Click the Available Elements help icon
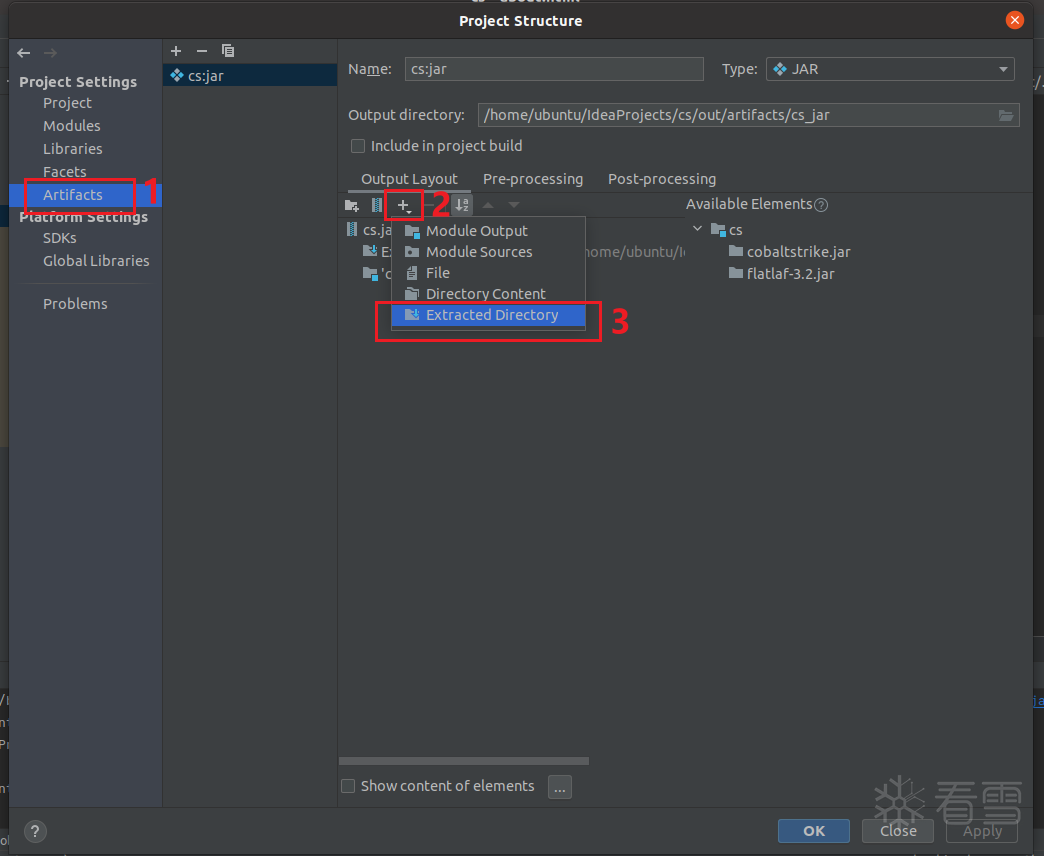This screenshot has width=1044, height=856. point(822,205)
